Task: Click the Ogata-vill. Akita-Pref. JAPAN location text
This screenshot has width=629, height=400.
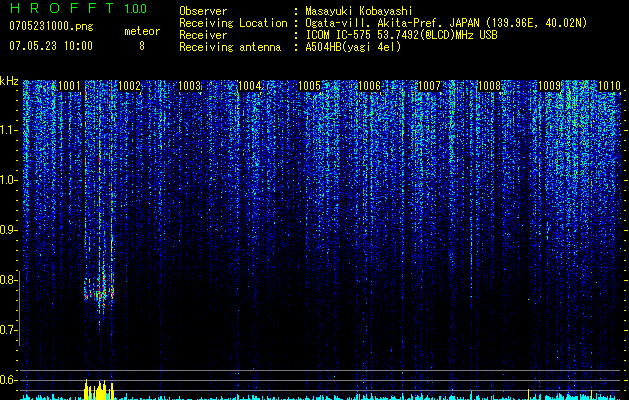Action: [446, 23]
